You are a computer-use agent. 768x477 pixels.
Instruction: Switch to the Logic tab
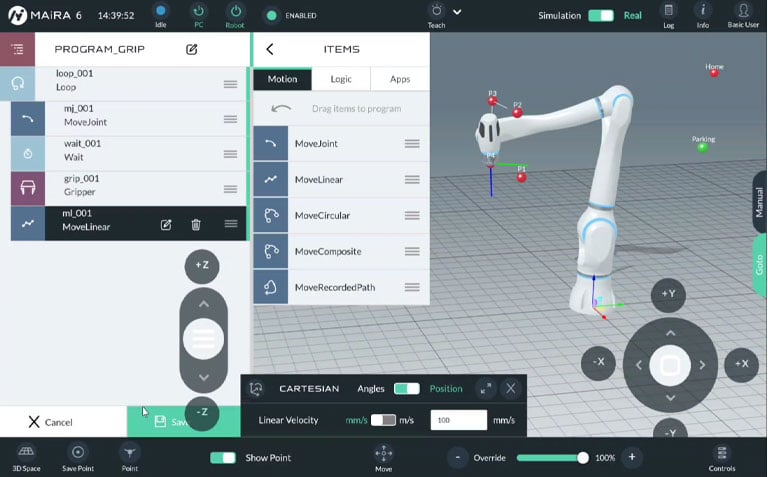pos(341,79)
